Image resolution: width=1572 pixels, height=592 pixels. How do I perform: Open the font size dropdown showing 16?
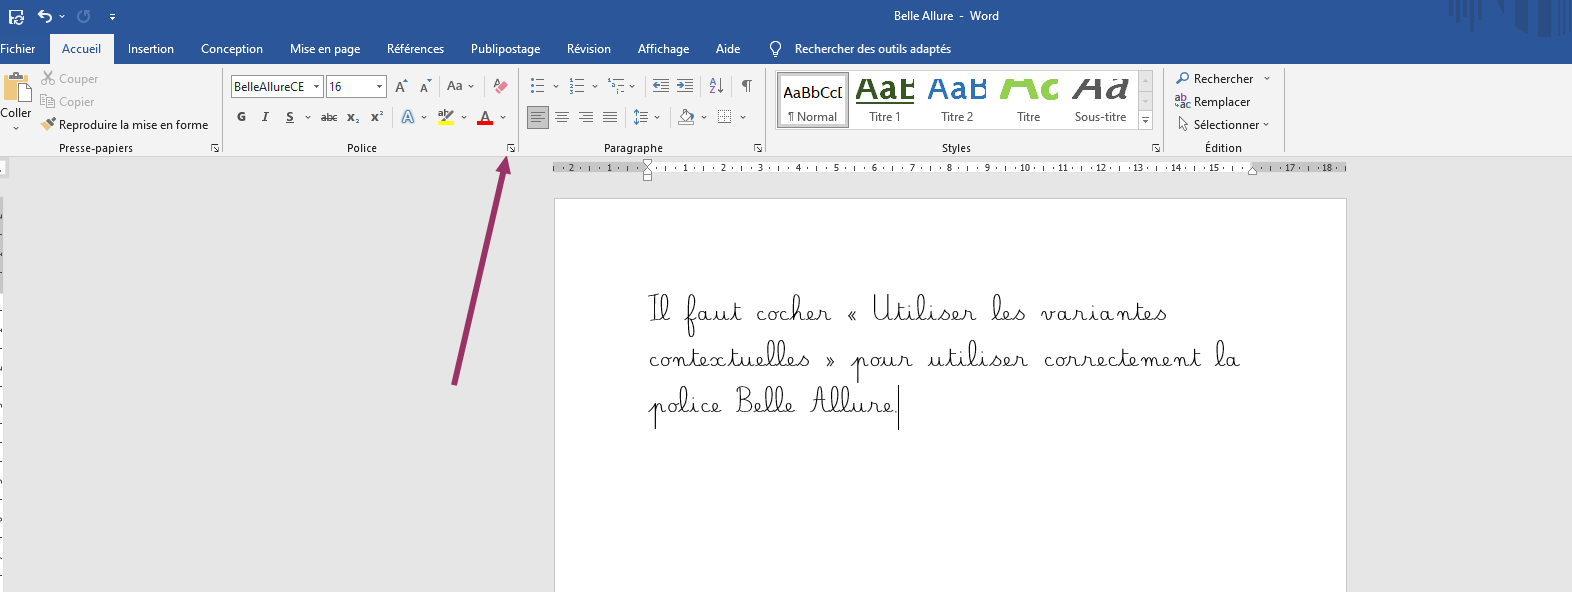click(380, 87)
